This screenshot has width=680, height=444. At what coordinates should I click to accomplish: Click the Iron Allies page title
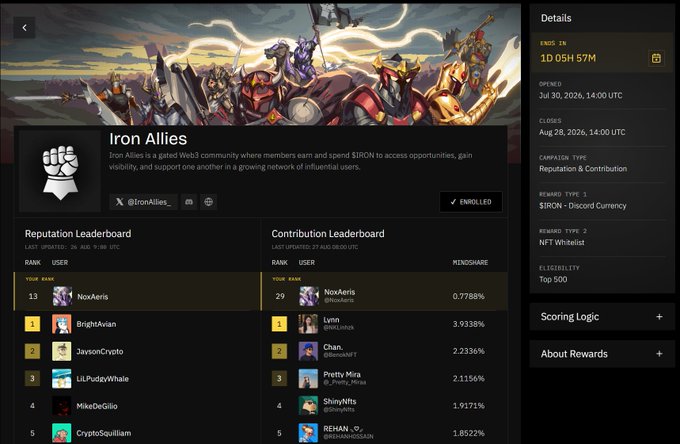(148, 139)
